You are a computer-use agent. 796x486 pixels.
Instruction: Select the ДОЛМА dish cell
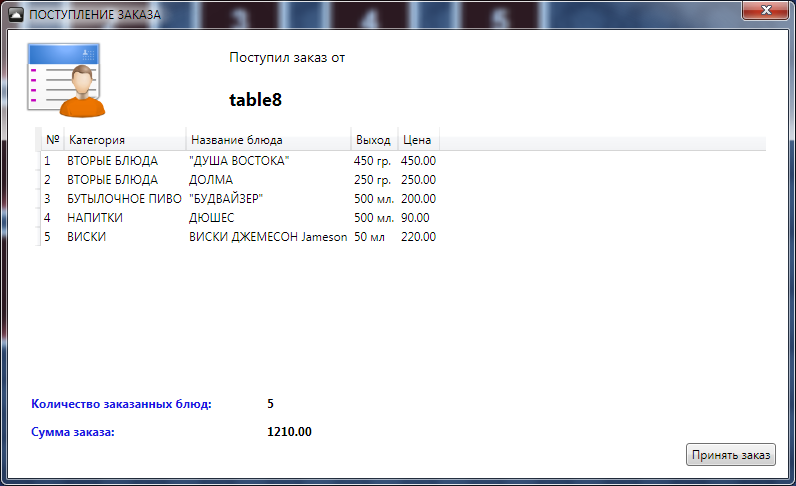click(211, 180)
